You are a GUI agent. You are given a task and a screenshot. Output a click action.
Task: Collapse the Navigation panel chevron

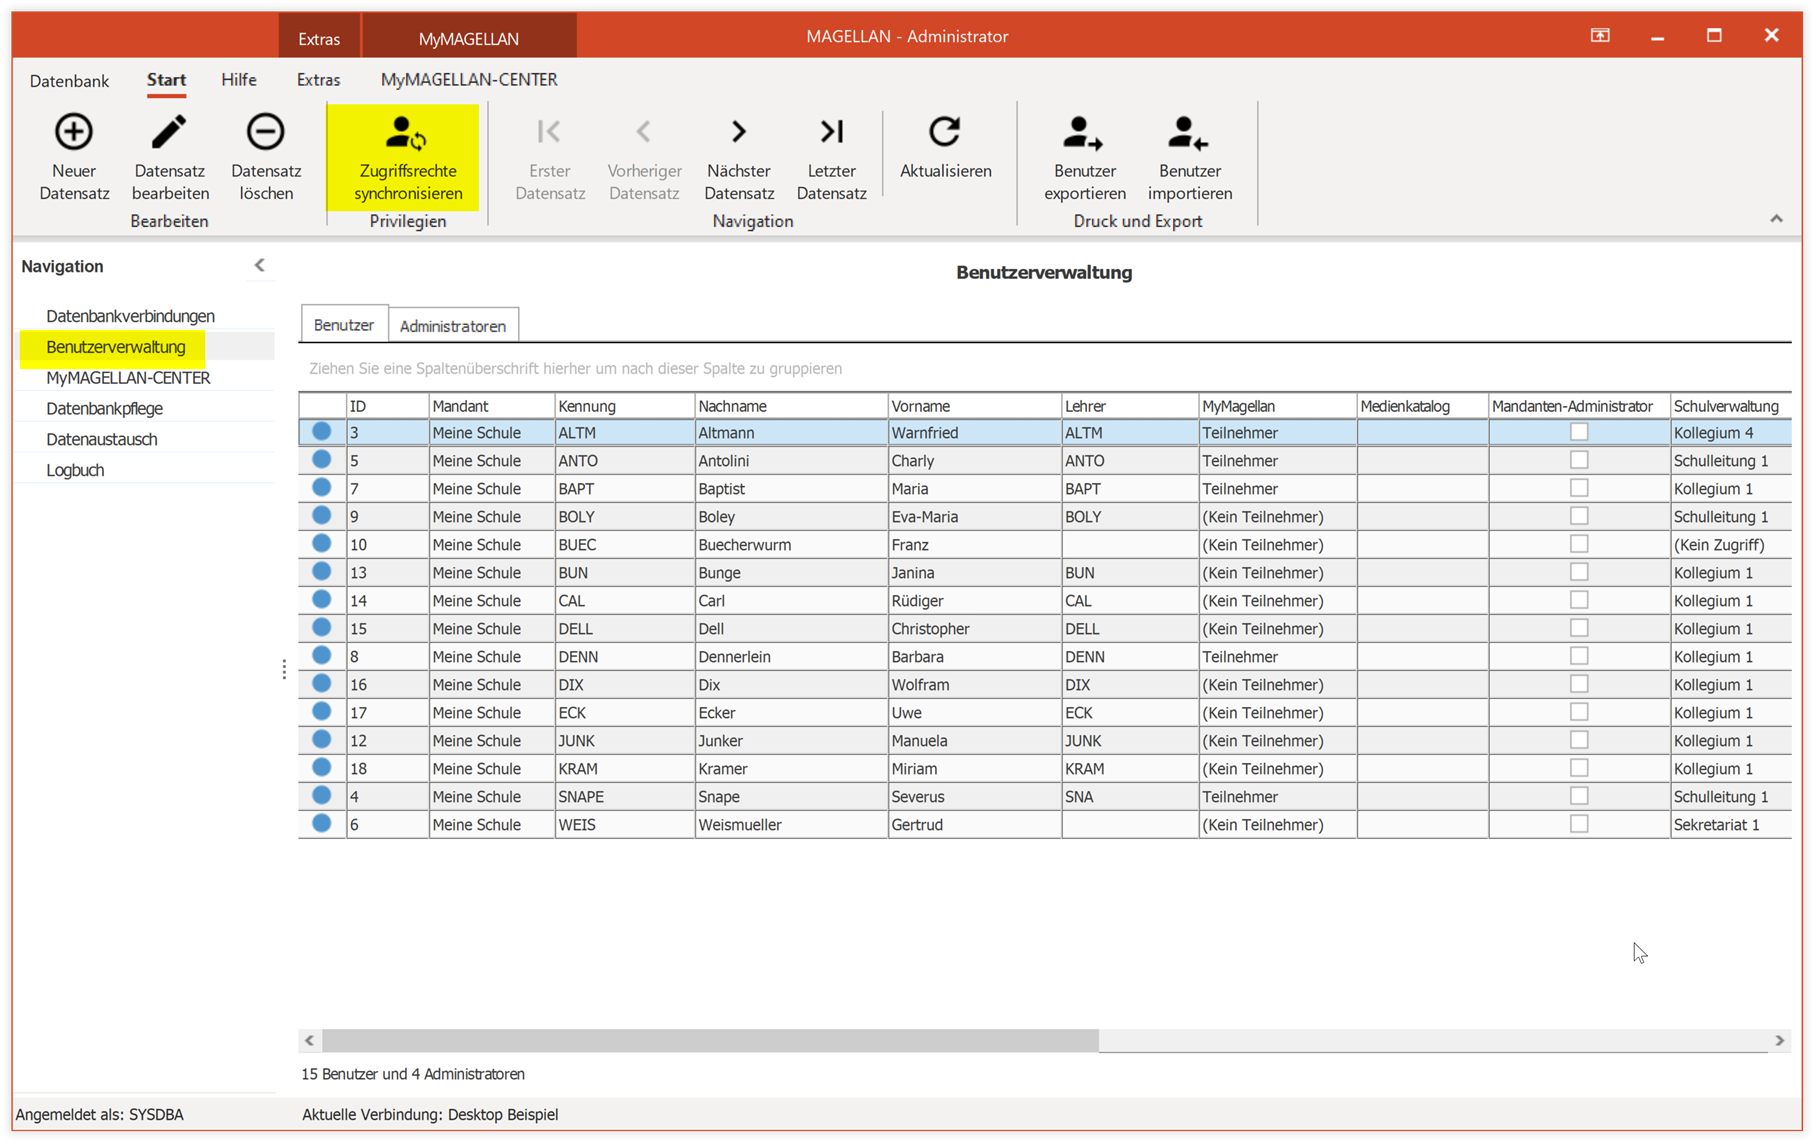(x=259, y=265)
